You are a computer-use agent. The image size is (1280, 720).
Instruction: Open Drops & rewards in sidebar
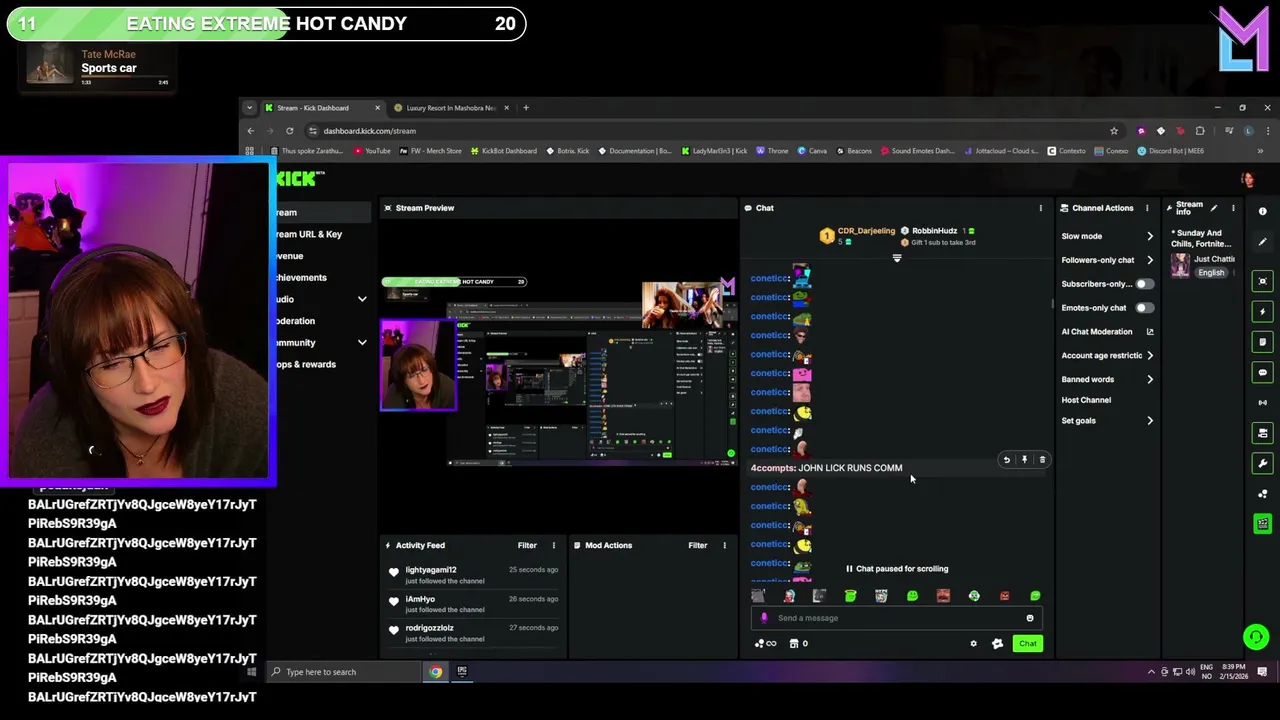coord(306,365)
